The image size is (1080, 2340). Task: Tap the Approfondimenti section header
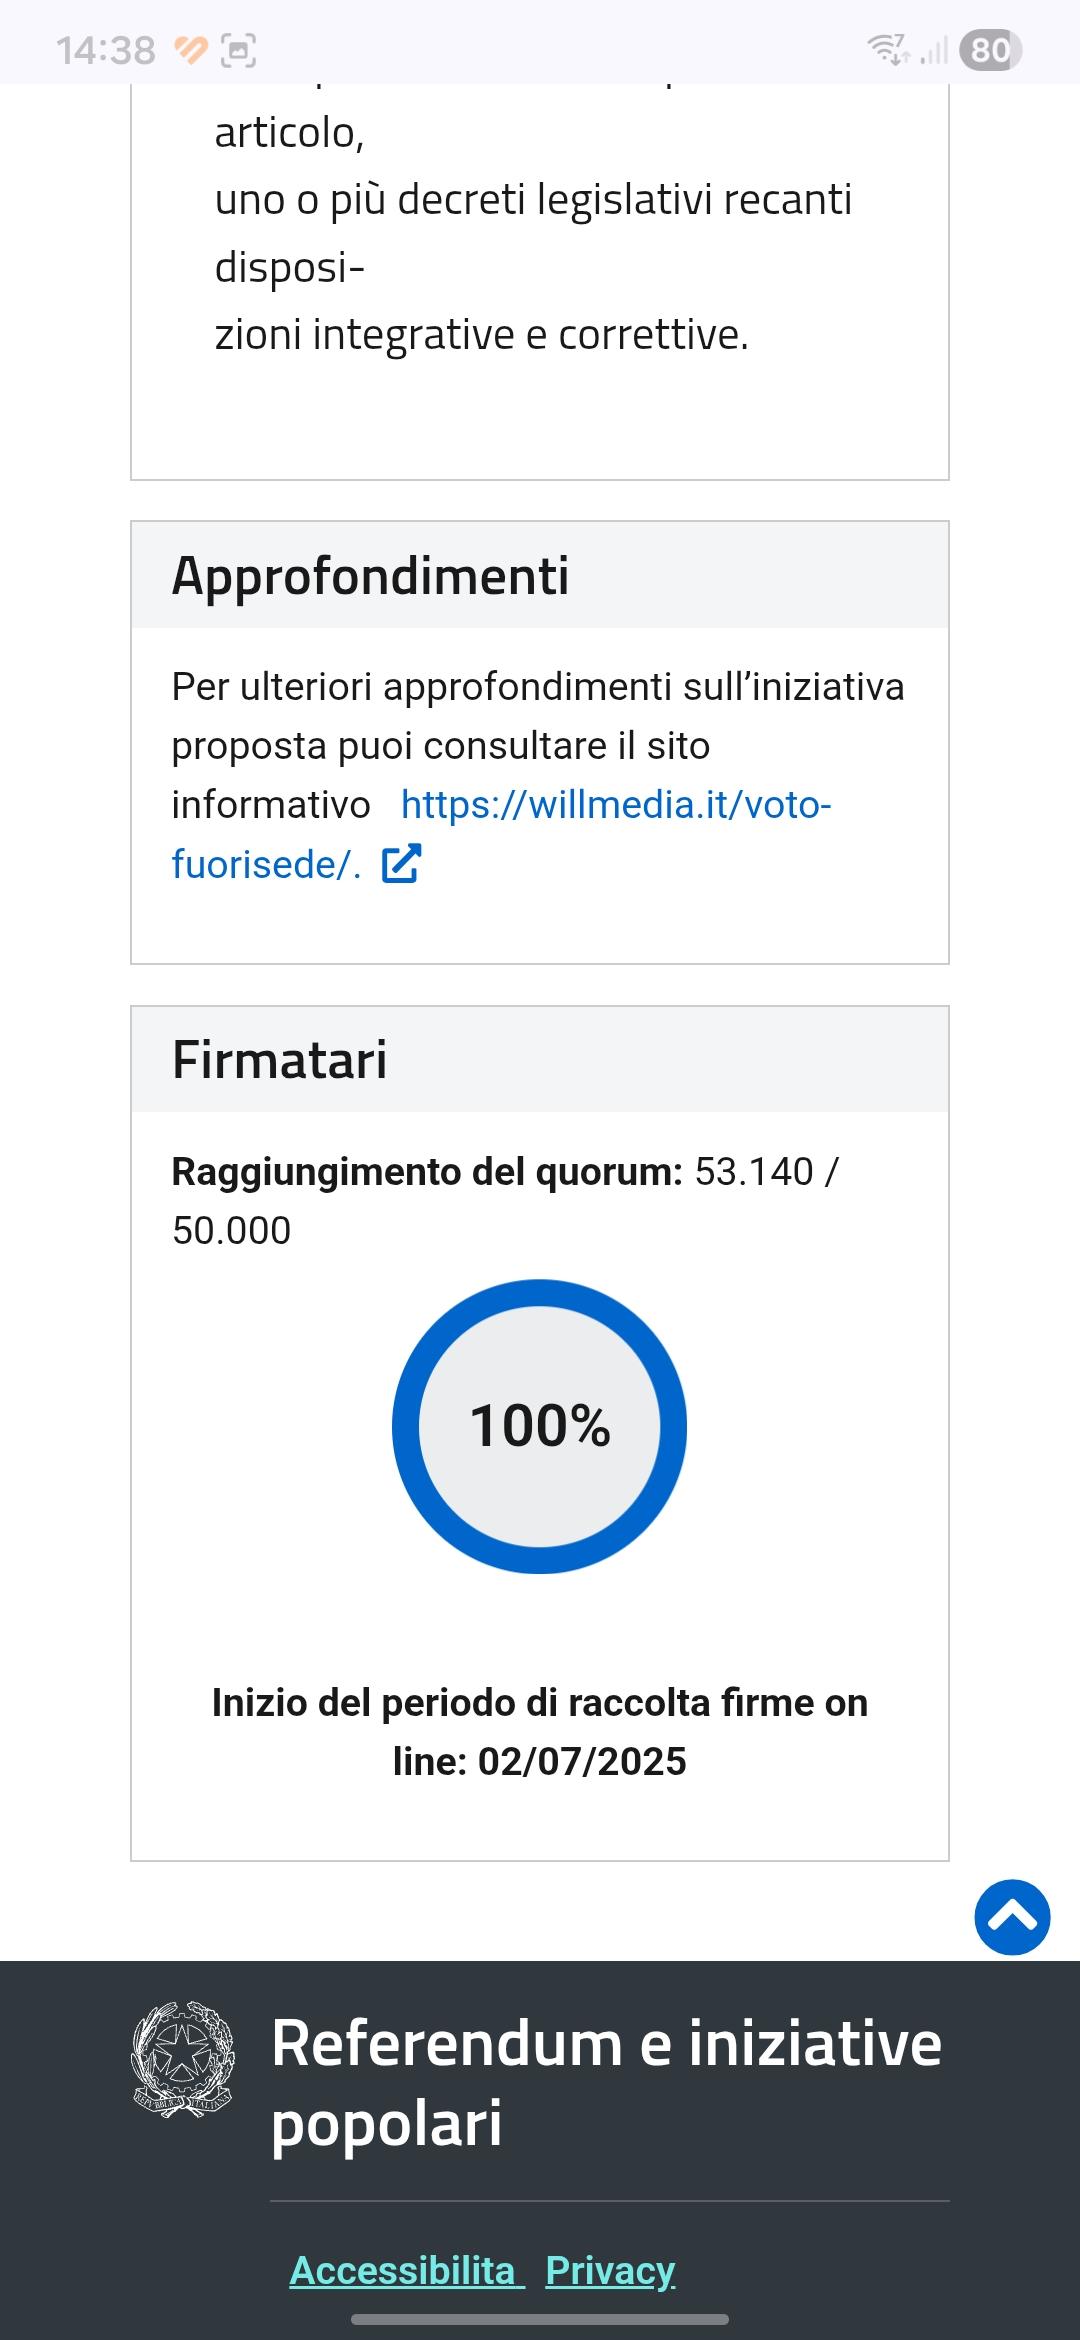click(x=370, y=576)
